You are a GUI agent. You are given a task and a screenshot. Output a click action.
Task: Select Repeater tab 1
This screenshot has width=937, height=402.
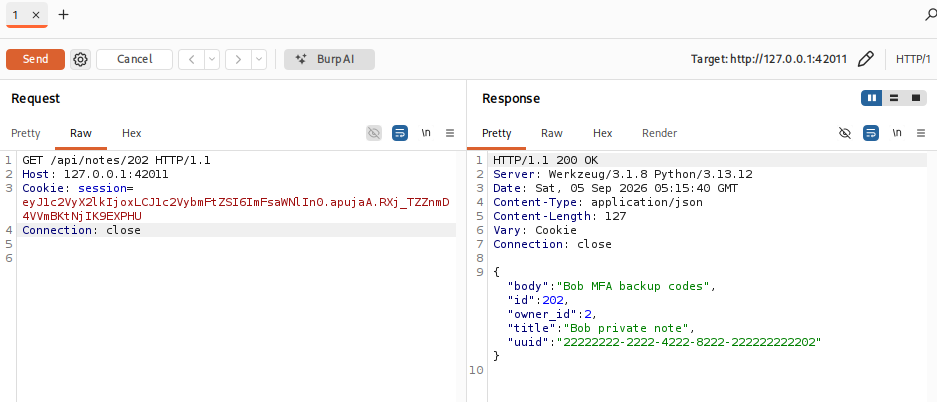(16, 15)
